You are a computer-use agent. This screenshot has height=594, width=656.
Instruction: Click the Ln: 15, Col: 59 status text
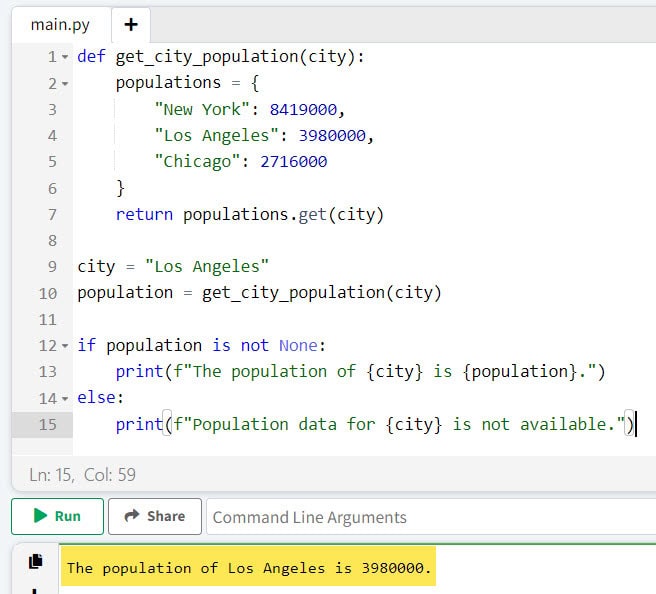(82, 475)
